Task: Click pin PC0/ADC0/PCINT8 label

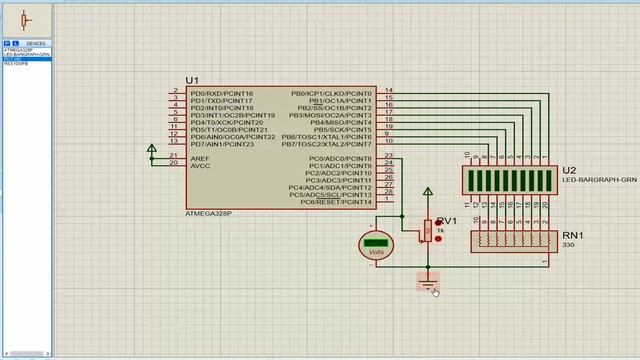Action: point(340,159)
